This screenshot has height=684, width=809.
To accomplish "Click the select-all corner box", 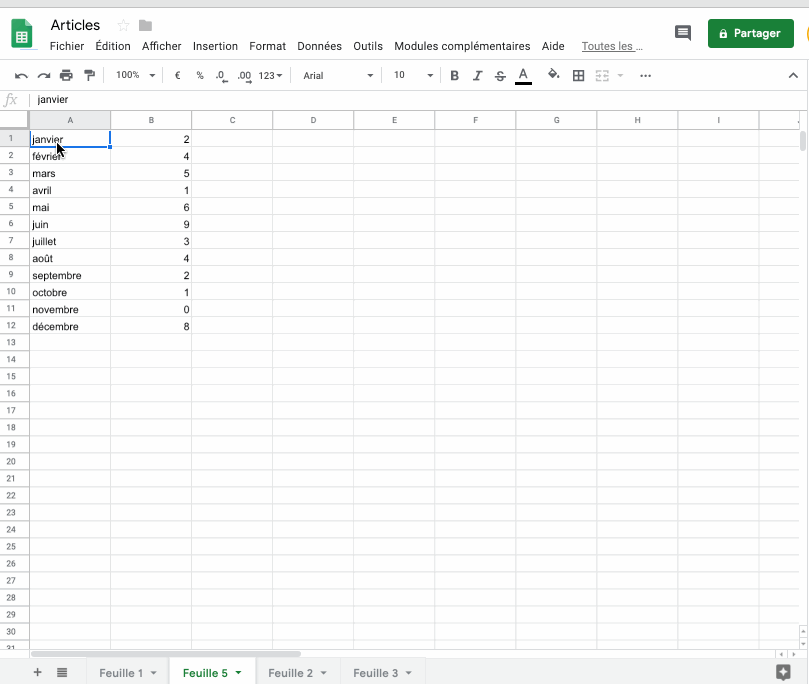I will [x=14, y=120].
